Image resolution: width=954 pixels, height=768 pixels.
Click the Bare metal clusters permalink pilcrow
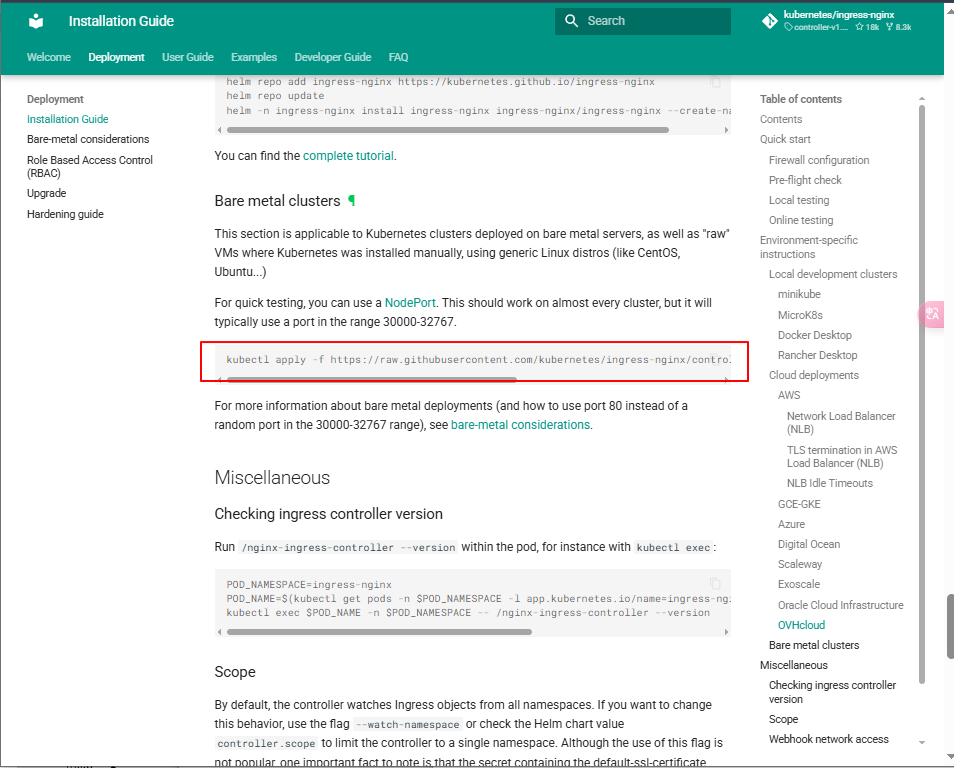click(352, 200)
